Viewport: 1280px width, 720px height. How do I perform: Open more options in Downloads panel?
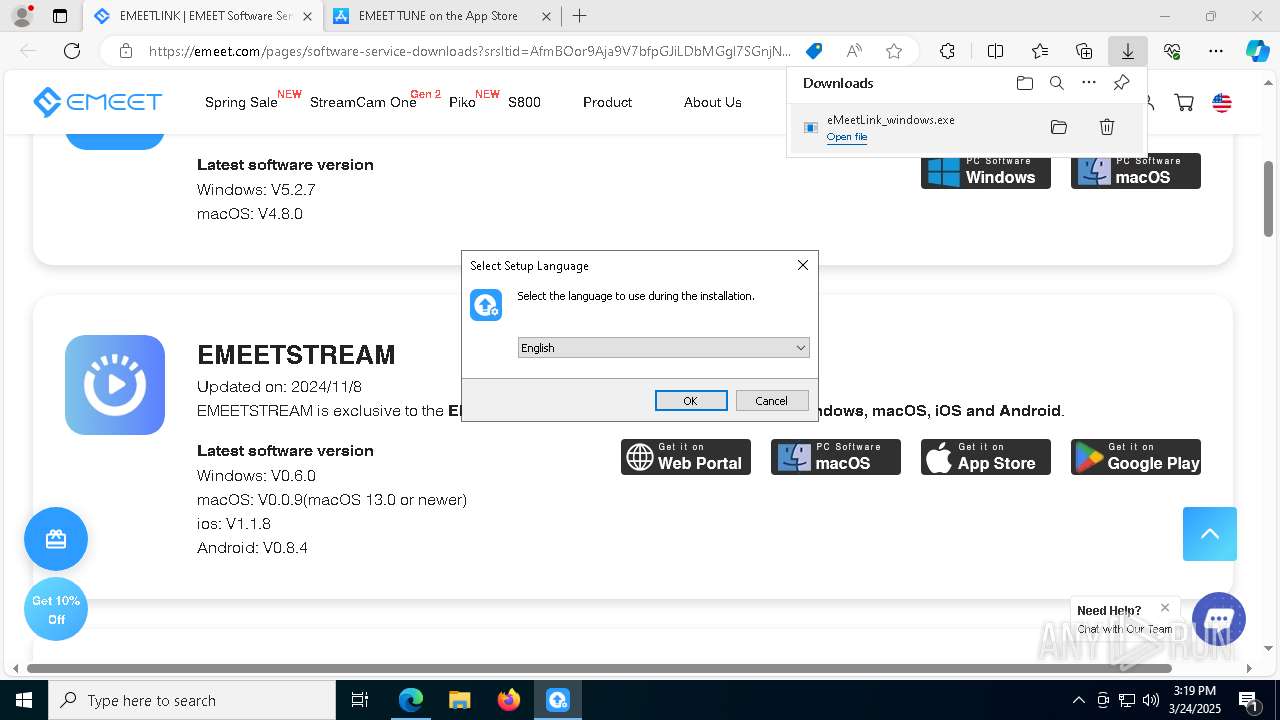[x=1089, y=83]
